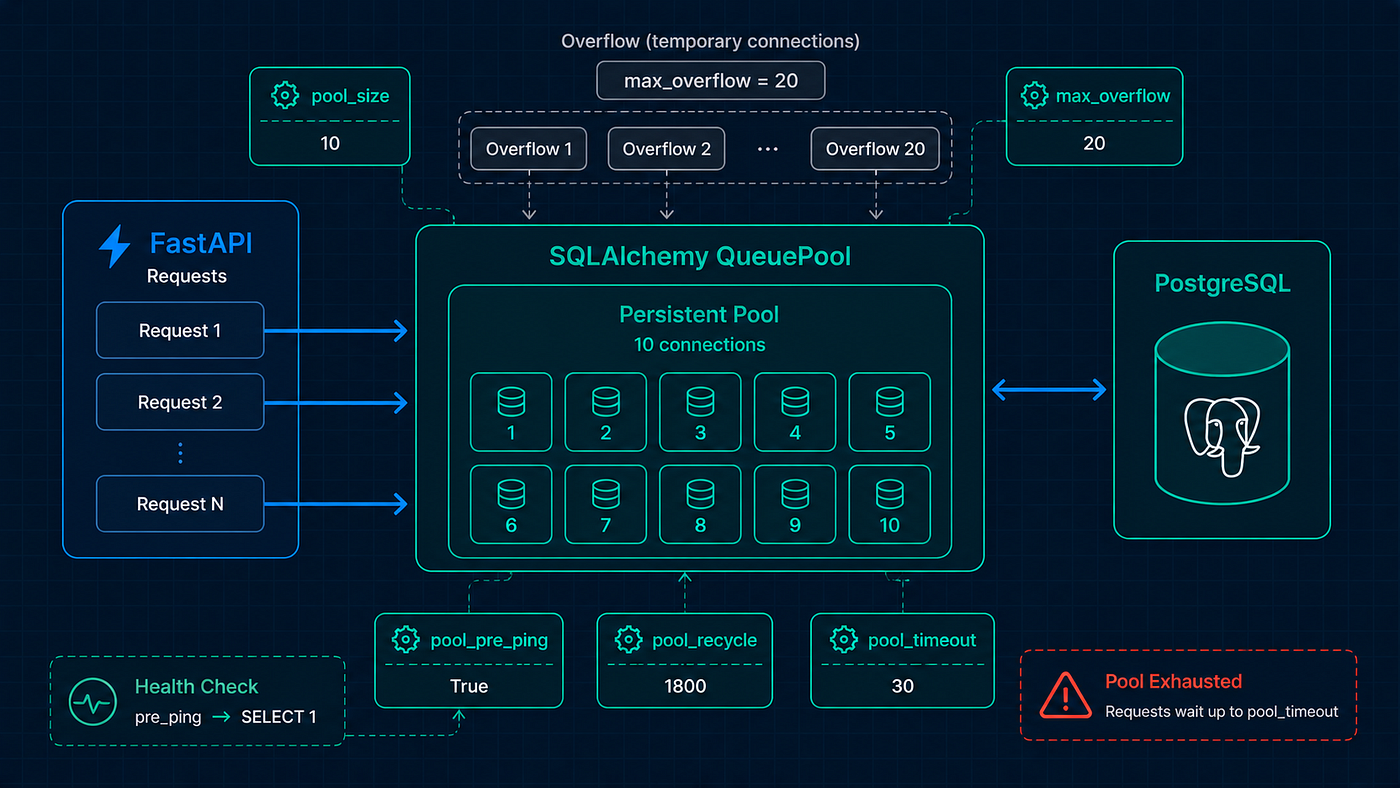This screenshot has height=788, width=1400.
Task: Click the pool_timeout parameter name
Action: (922, 641)
